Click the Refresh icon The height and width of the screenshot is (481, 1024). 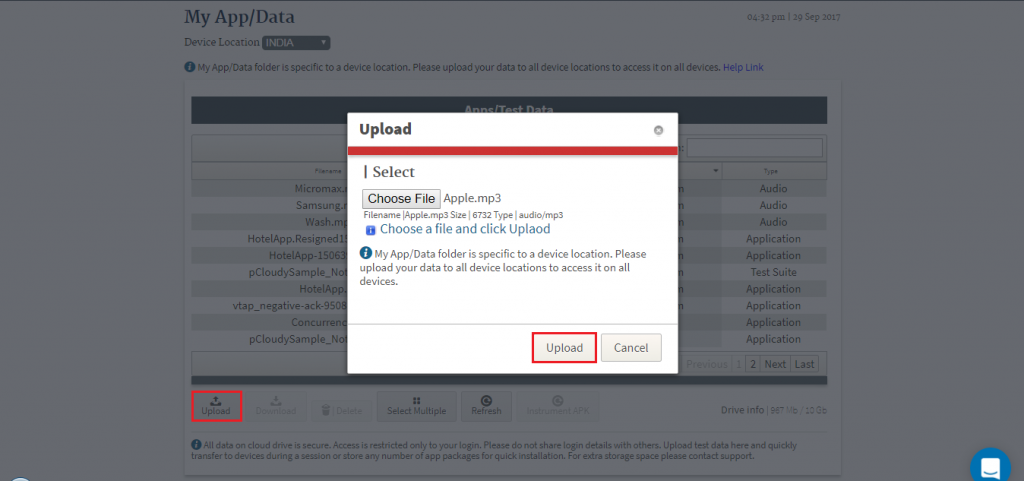[x=486, y=401]
